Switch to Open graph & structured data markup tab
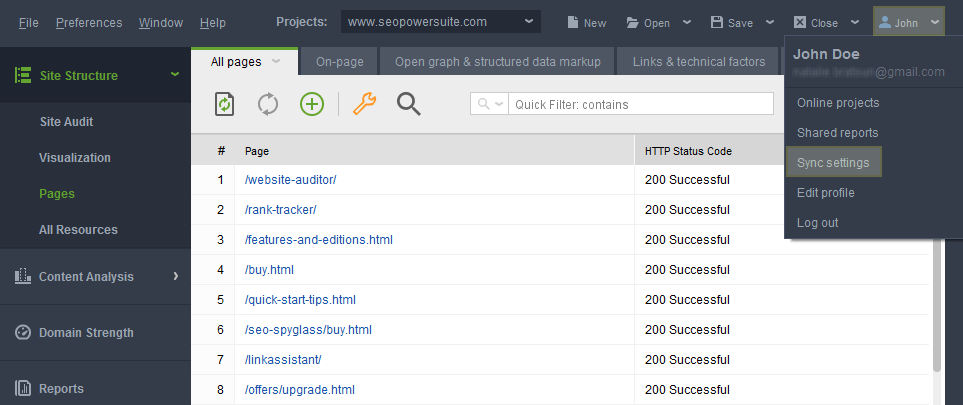The width and height of the screenshot is (963, 405). (x=497, y=61)
